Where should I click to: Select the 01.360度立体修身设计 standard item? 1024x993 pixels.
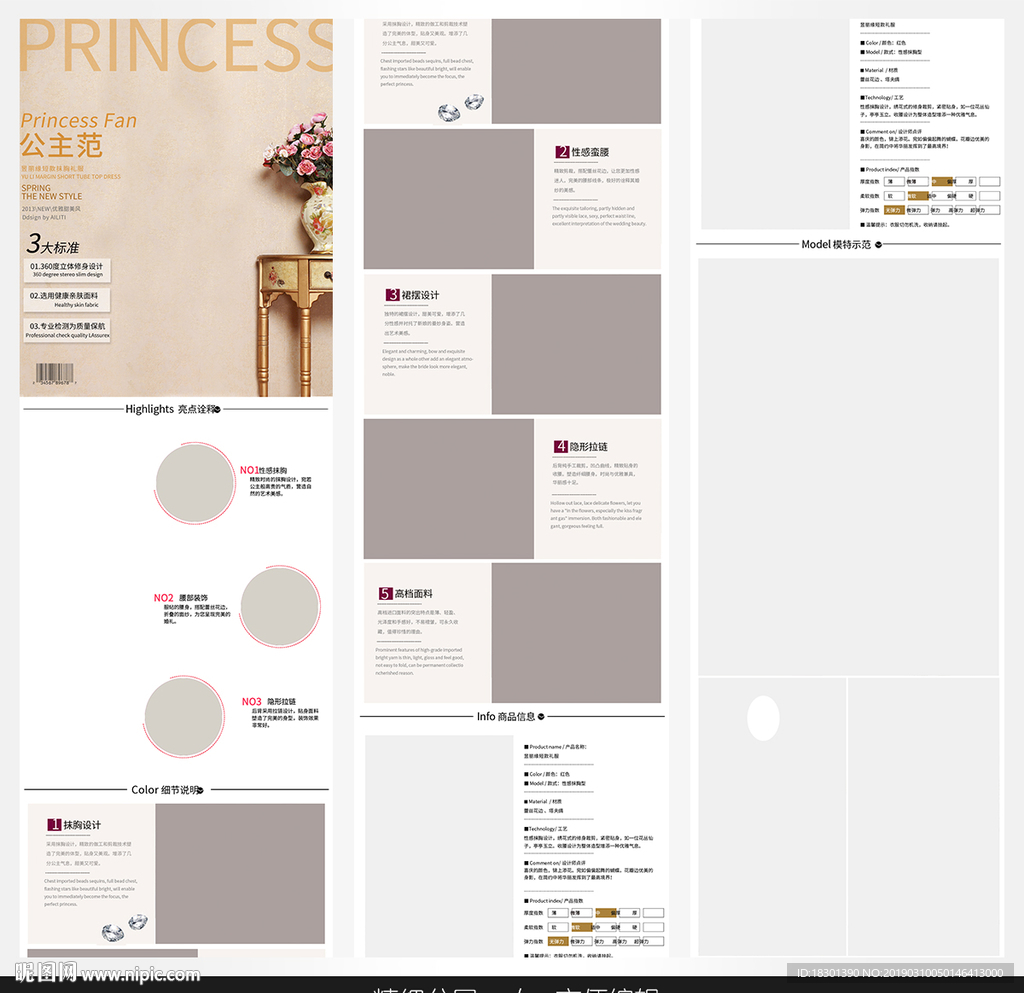[66, 269]
